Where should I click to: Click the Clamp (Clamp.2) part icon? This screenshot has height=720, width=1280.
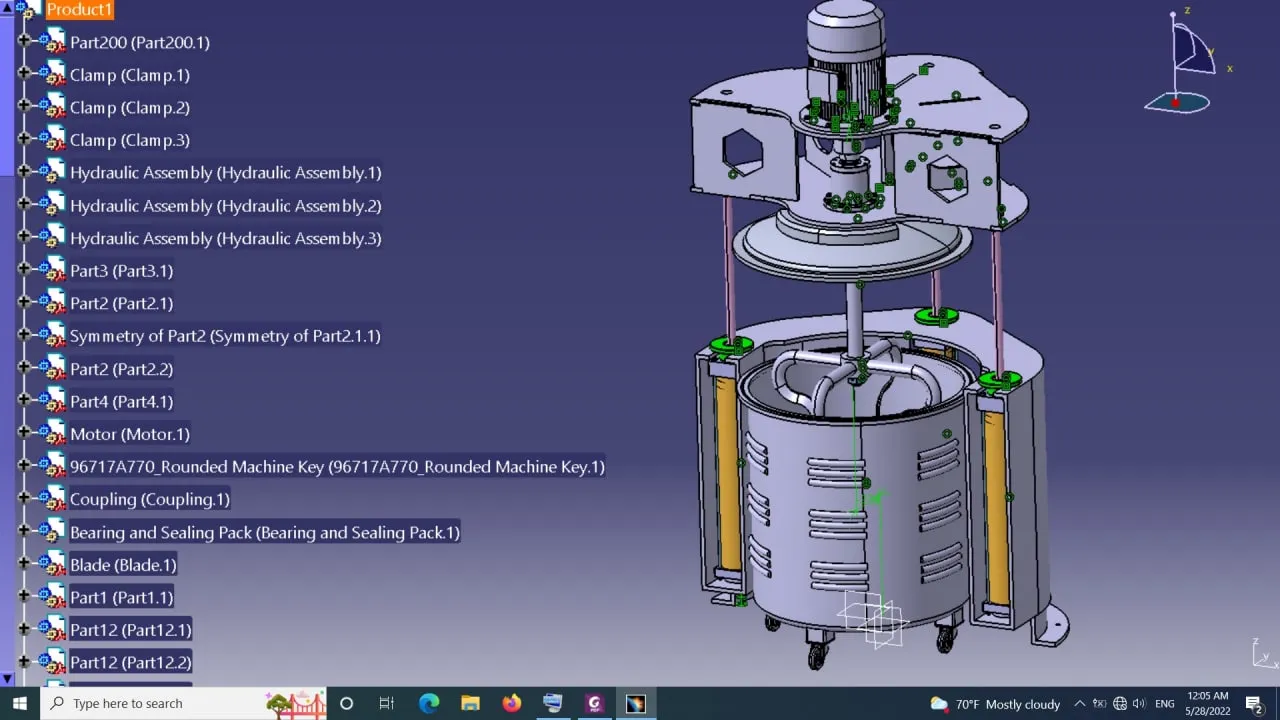(x=51, y=108)
